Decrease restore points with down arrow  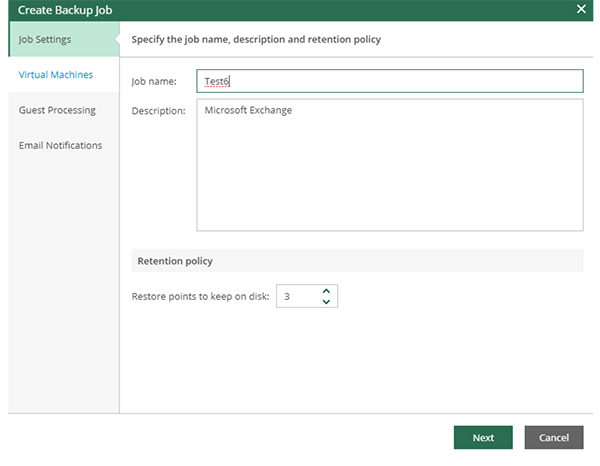tap(326, 301)
